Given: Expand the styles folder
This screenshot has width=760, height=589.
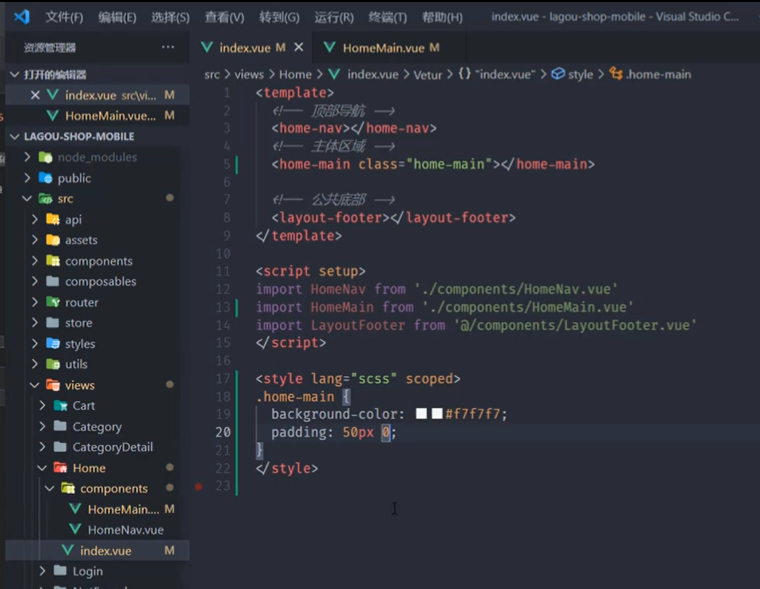Looking at the screenshot, I should pyautogui.click(x=35, y=343).
